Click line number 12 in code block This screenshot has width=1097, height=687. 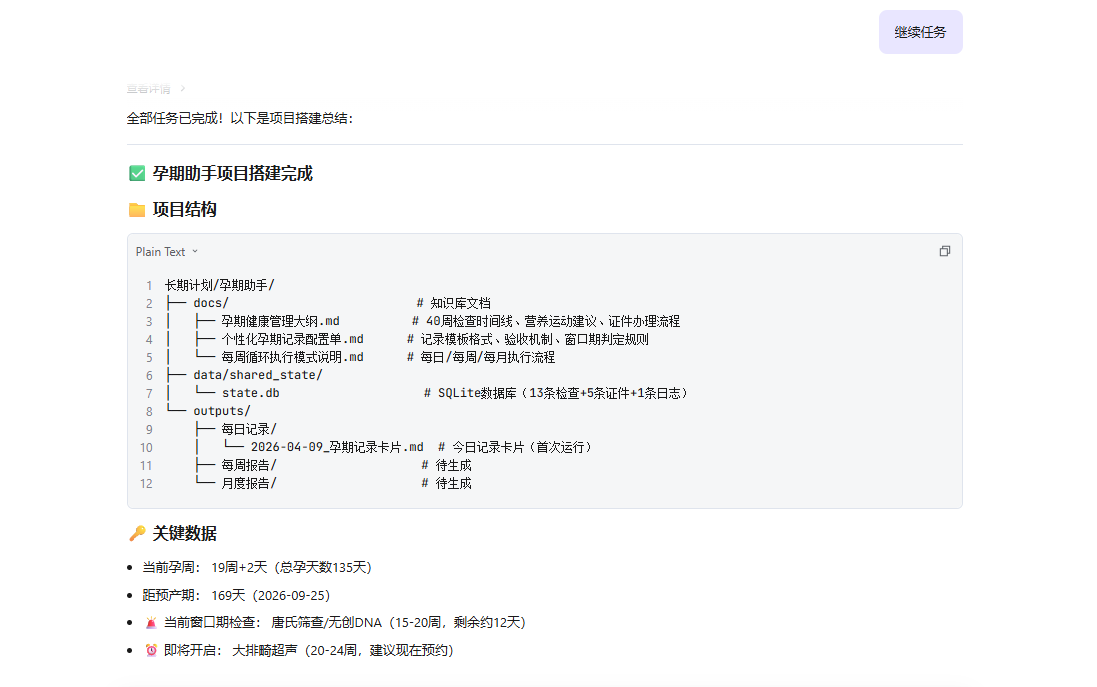(146, 484)
